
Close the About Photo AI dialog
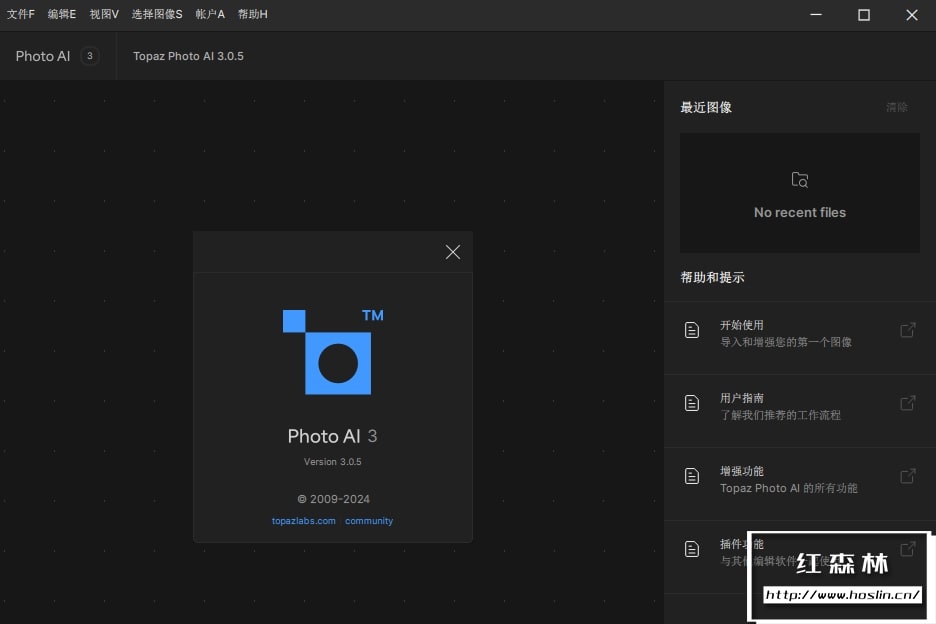[452, 252]
